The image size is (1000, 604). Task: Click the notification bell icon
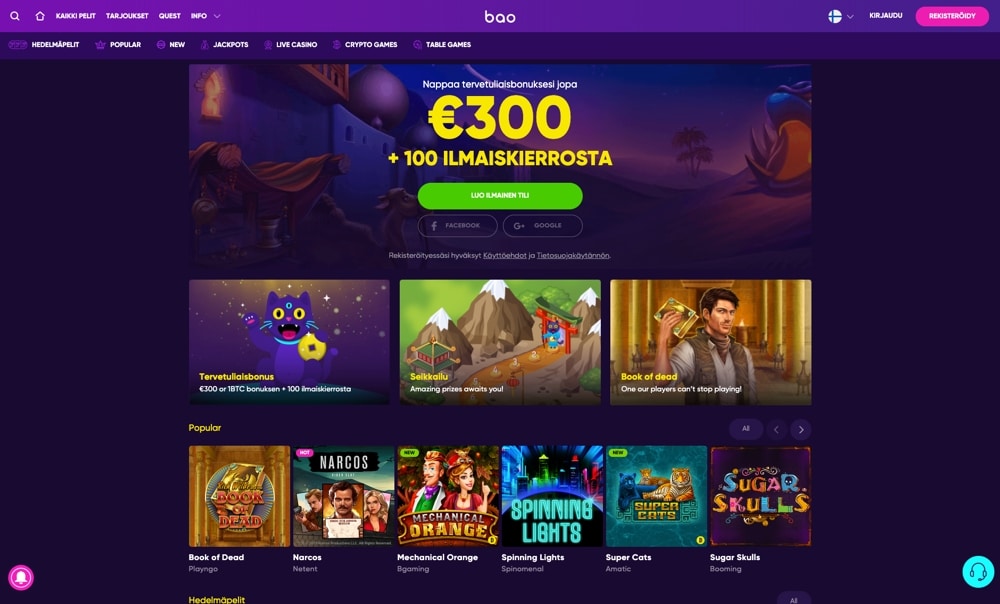21,577
